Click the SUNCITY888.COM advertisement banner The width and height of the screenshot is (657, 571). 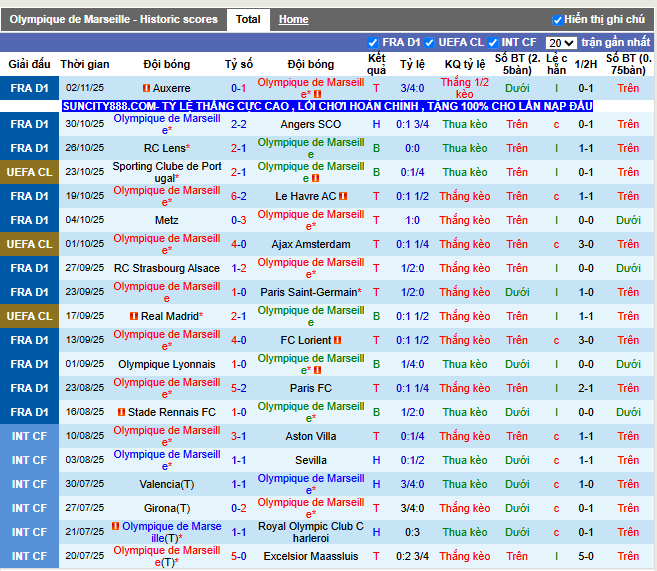pyautogui.click(x=327, y=106)
